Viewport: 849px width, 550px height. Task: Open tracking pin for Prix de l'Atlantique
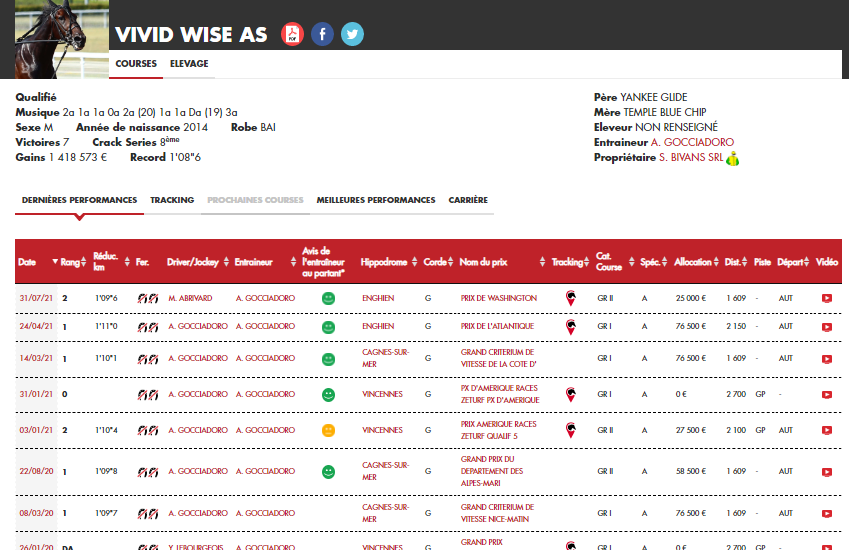click(570, 327)
